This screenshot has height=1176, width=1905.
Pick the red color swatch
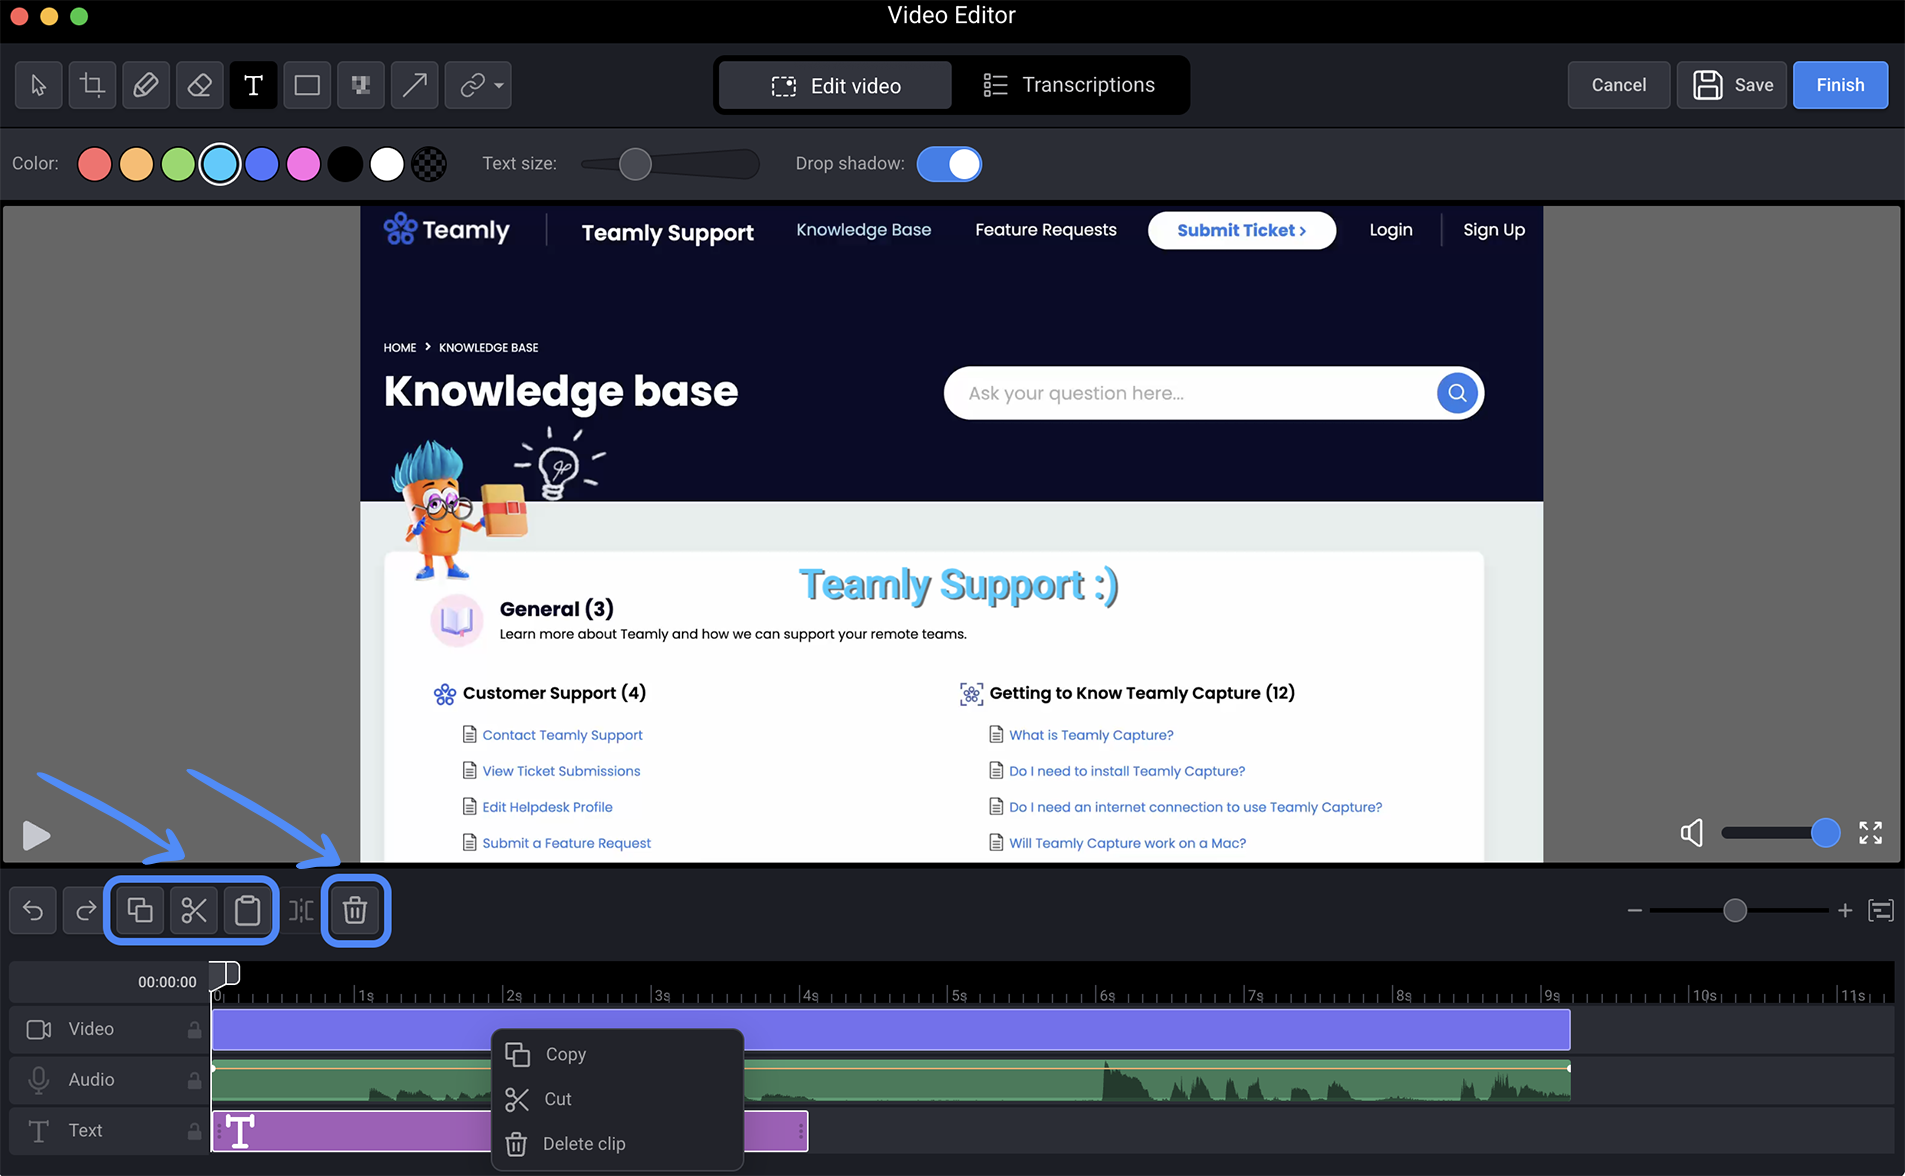pos(95,164)
